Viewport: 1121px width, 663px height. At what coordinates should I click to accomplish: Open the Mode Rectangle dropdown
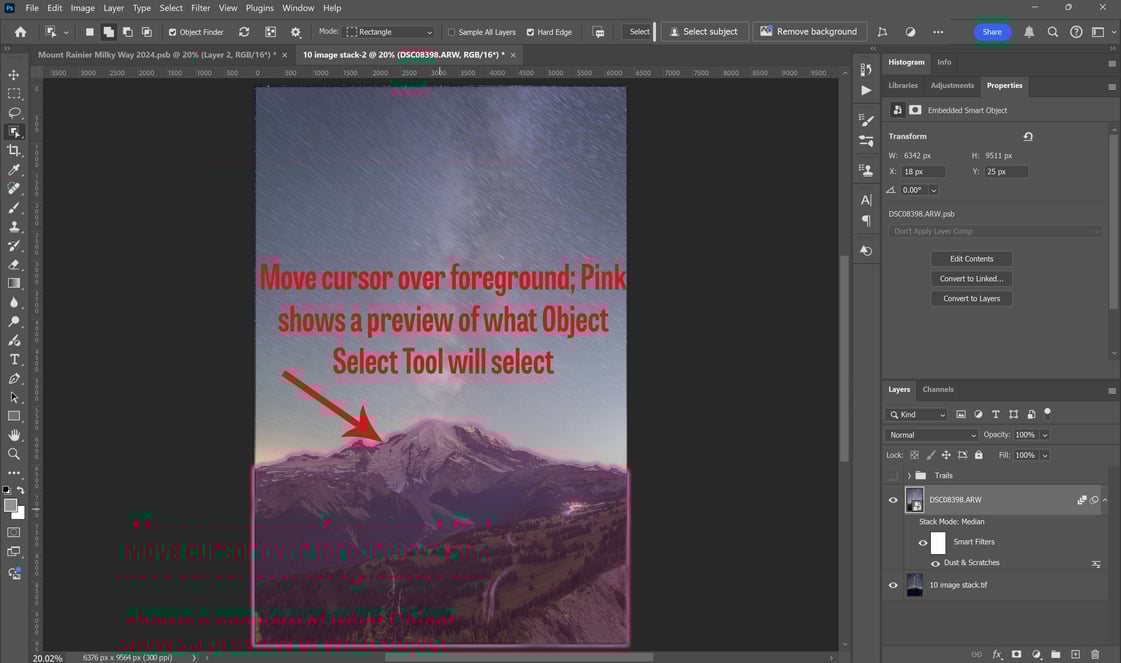[390, 32]
